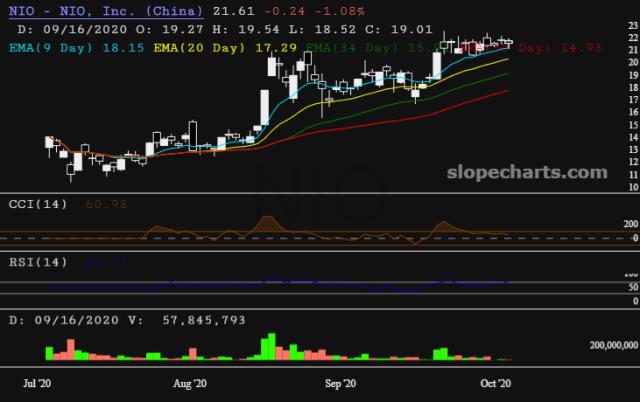The height and width of the screenshot is (402, 640).
Task: Click the 200 level label on CCI axis
Action: click(x=631, y=224)
